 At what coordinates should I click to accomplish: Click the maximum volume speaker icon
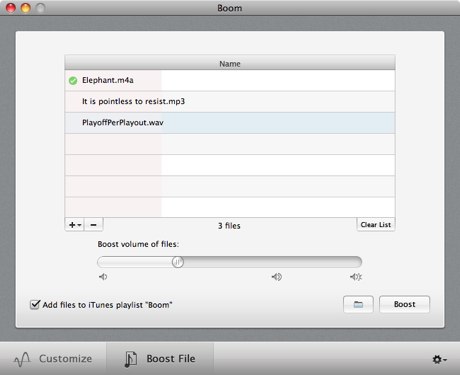point(356,277)
